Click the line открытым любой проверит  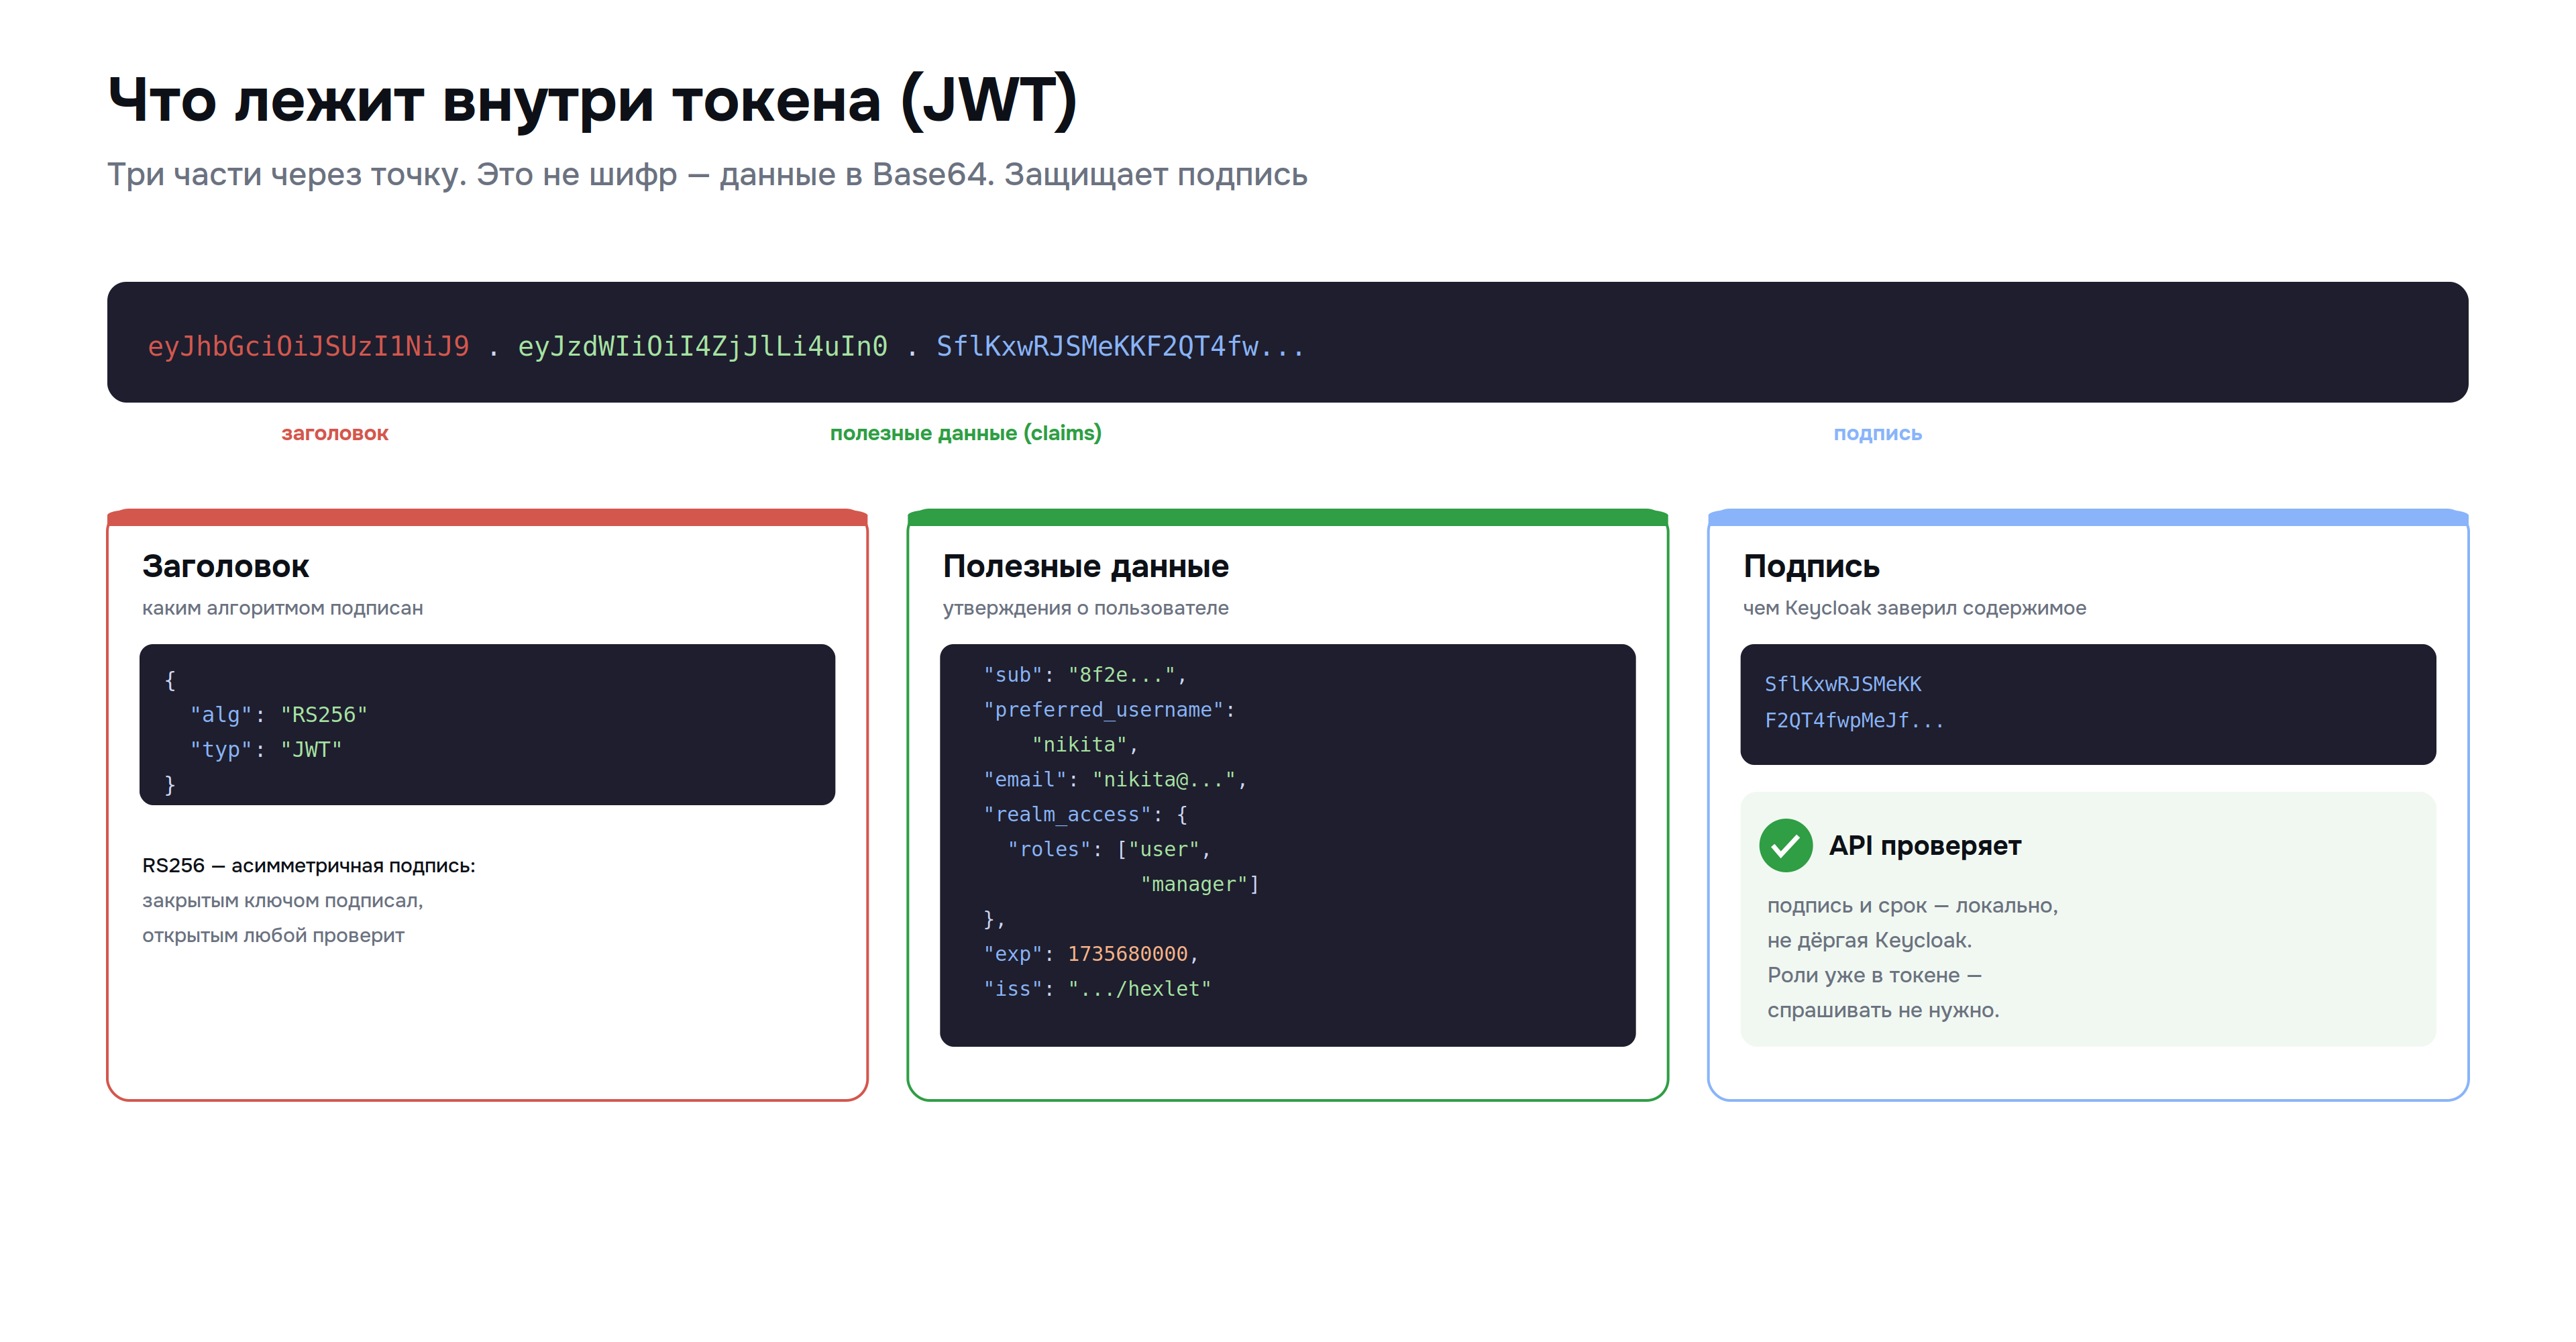click(273, 936)
